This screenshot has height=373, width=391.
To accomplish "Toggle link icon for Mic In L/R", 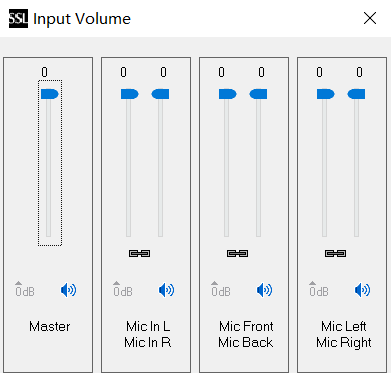I will pyautogui.click(x=139, y=254).
